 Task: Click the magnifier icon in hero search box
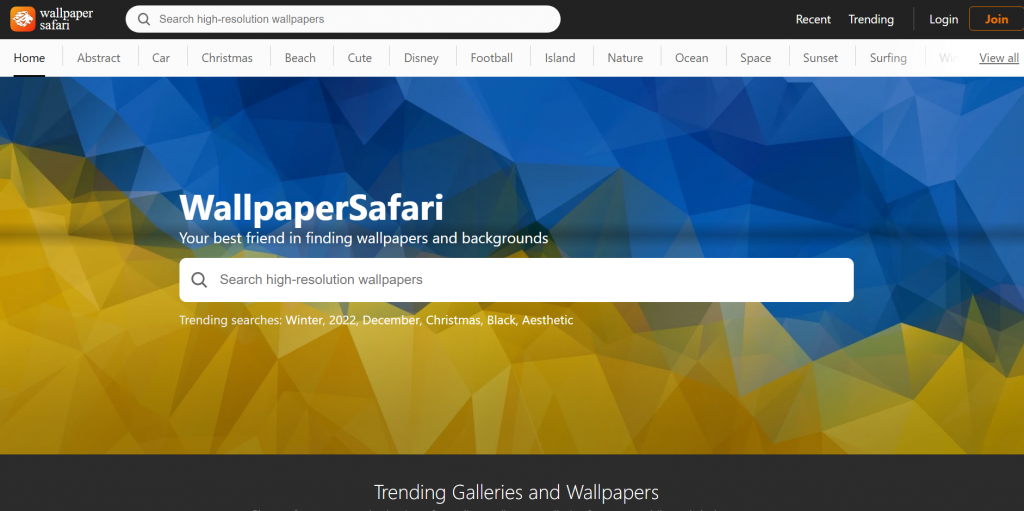[199, 280]
